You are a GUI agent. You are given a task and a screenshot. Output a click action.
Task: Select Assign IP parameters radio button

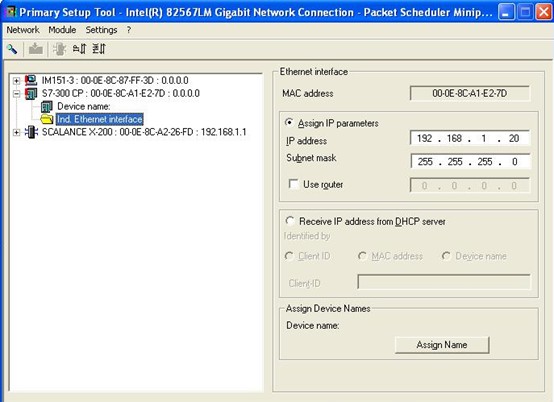pyautogui.click(x=289, y=123)
